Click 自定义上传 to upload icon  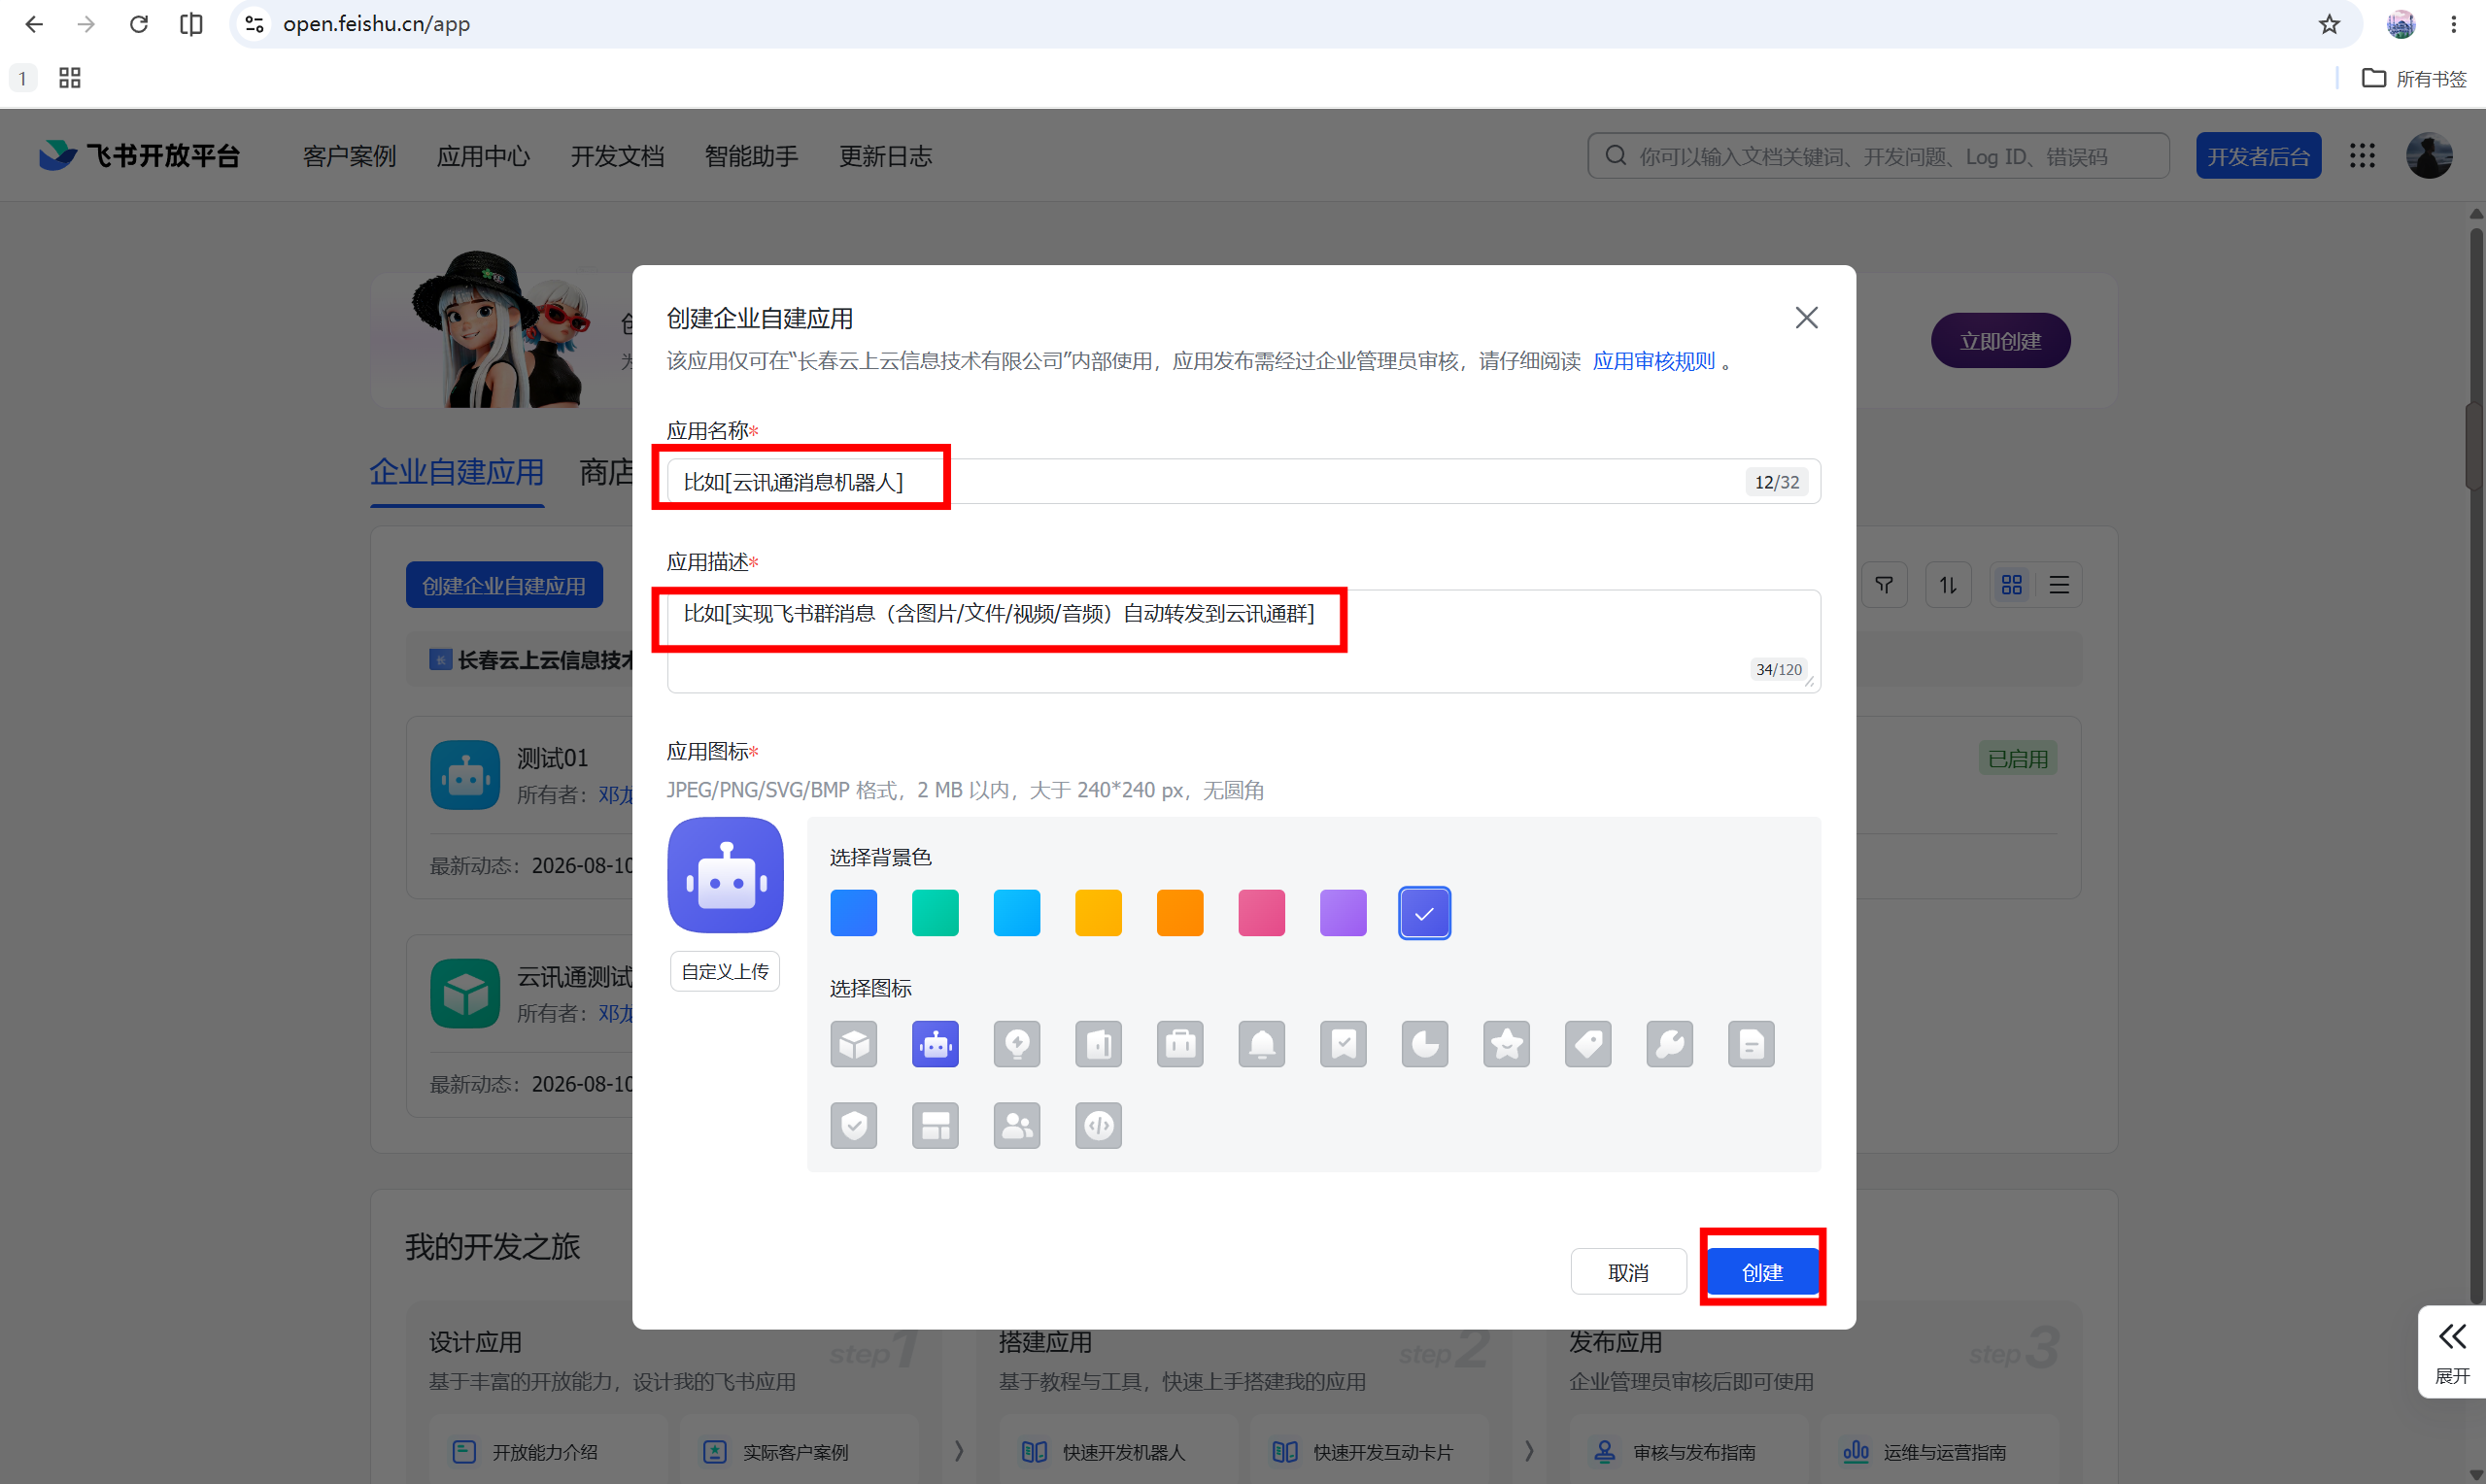(x=725, y=971)
